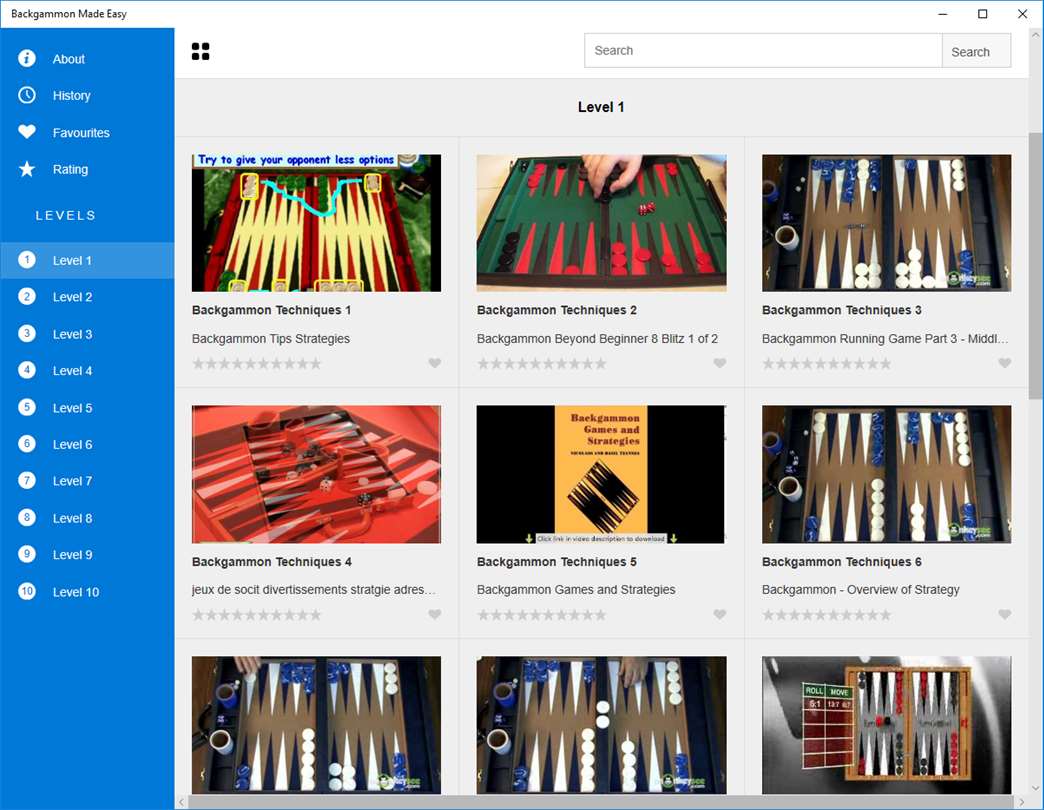Open Backgammon Techniques 5 title link
1044x810 pixels.
(557, 562)
